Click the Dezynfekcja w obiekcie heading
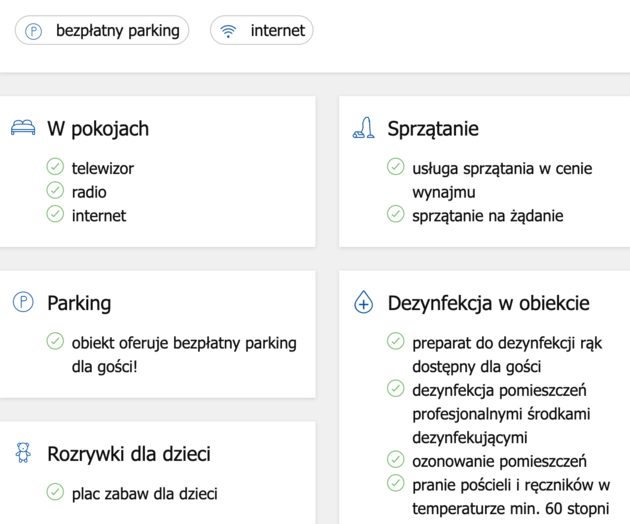The height and width of the screenshot is (524, 630). click(488, 302)
